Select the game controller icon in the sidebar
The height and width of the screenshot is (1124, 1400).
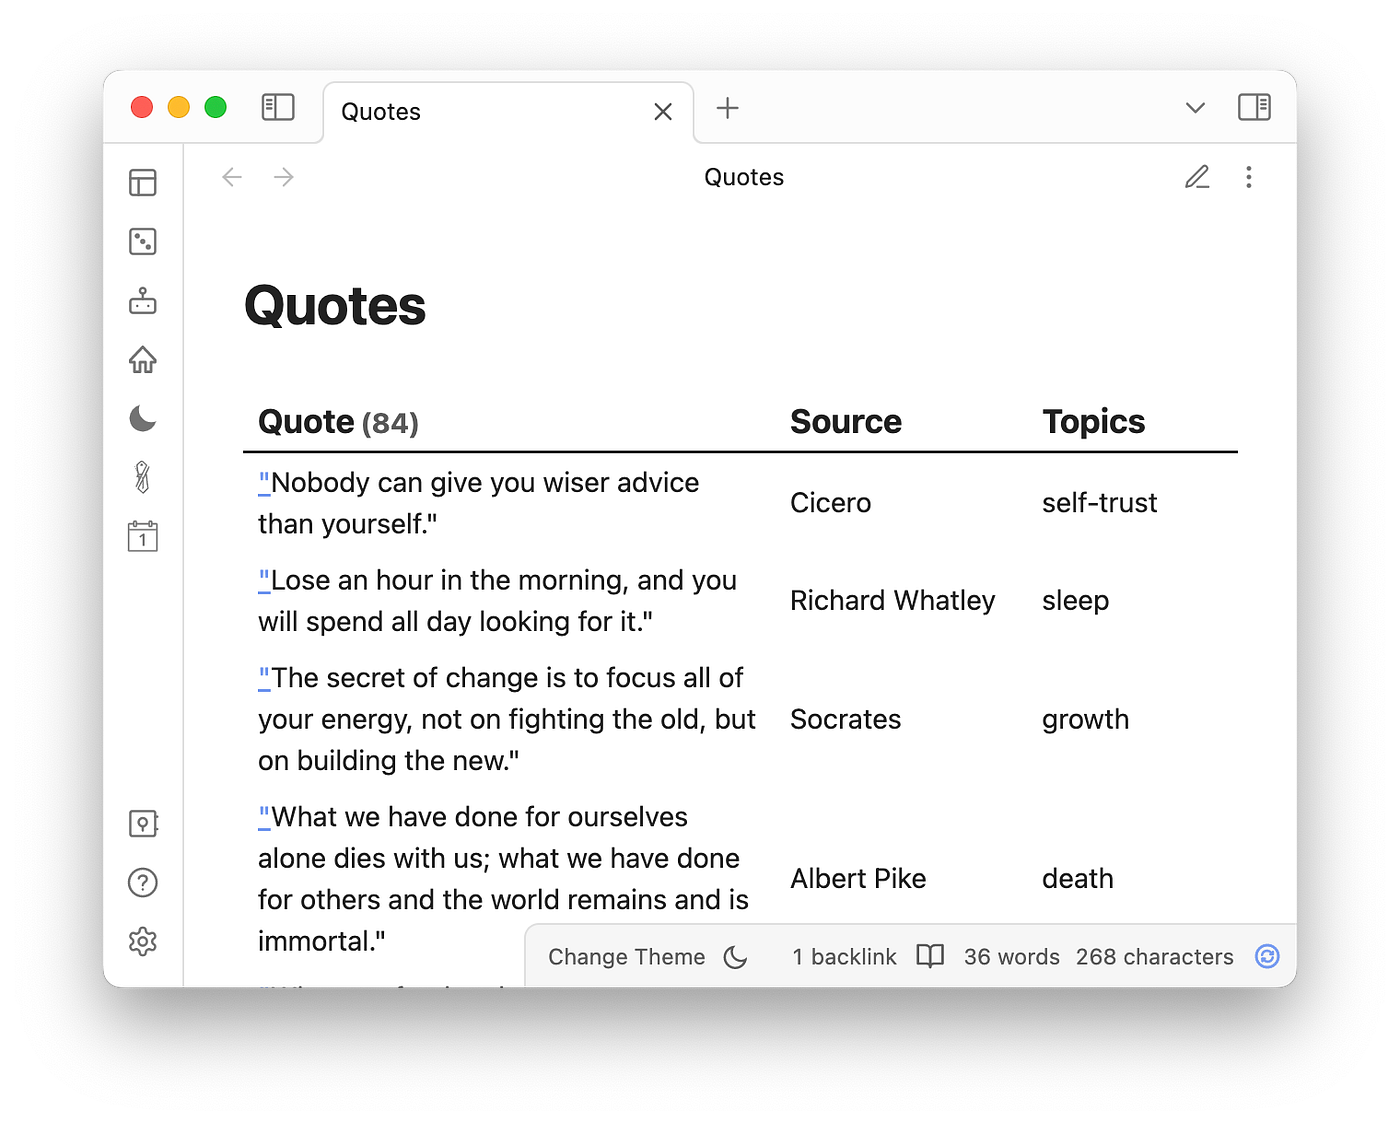(143, 301)
